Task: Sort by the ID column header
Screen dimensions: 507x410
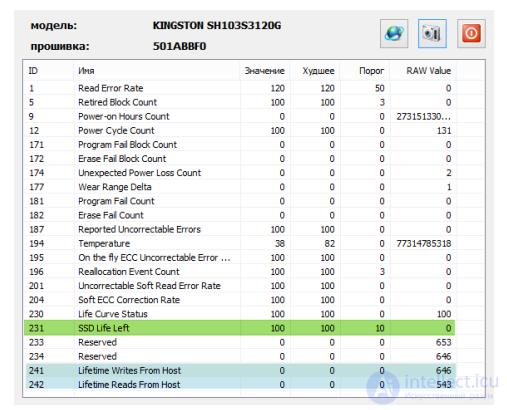Action: pos(48,71)
